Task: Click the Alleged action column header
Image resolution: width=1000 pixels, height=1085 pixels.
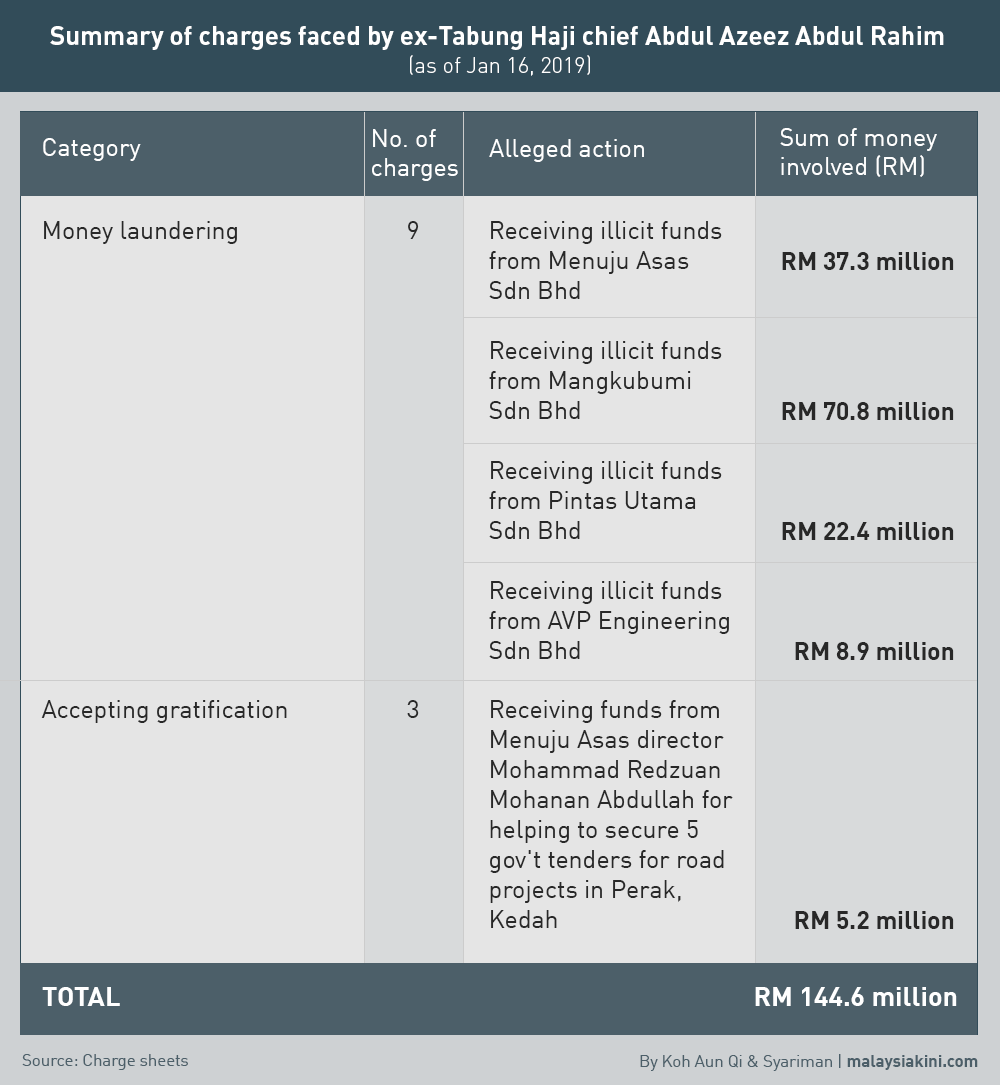Action: (567, 149)
